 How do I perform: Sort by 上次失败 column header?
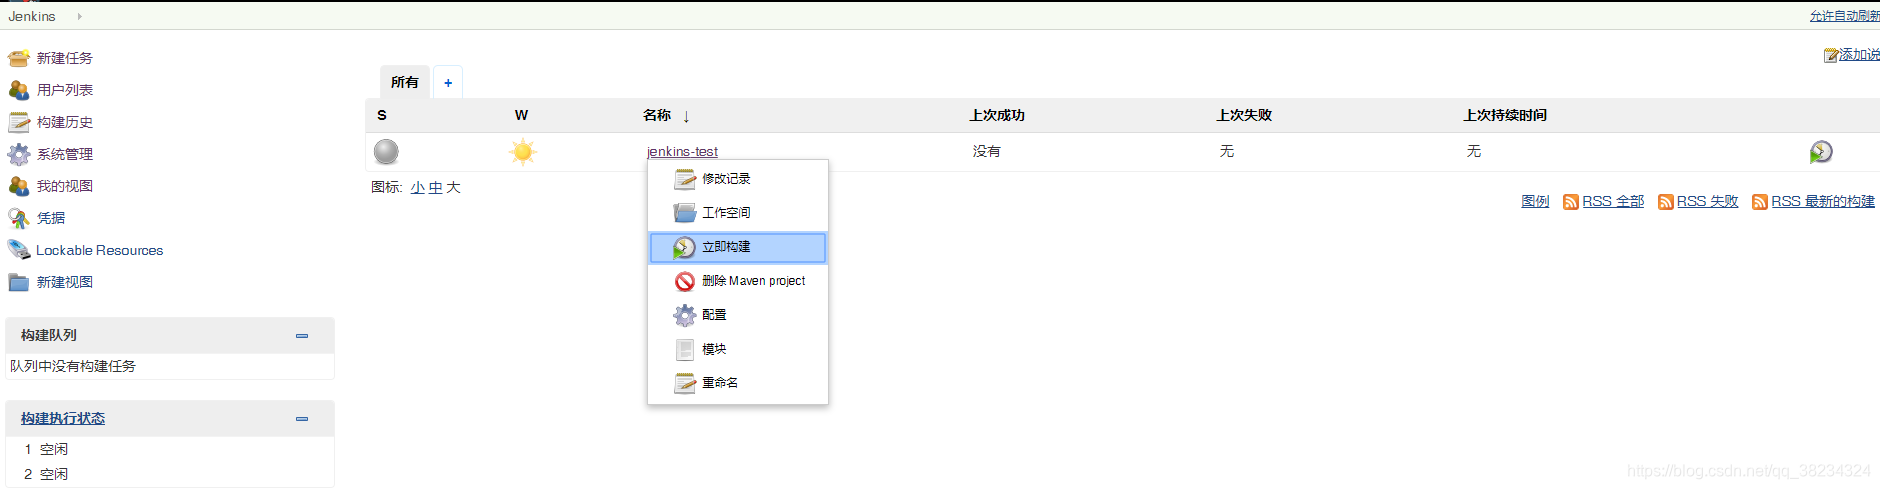[x=1244, y=115]
